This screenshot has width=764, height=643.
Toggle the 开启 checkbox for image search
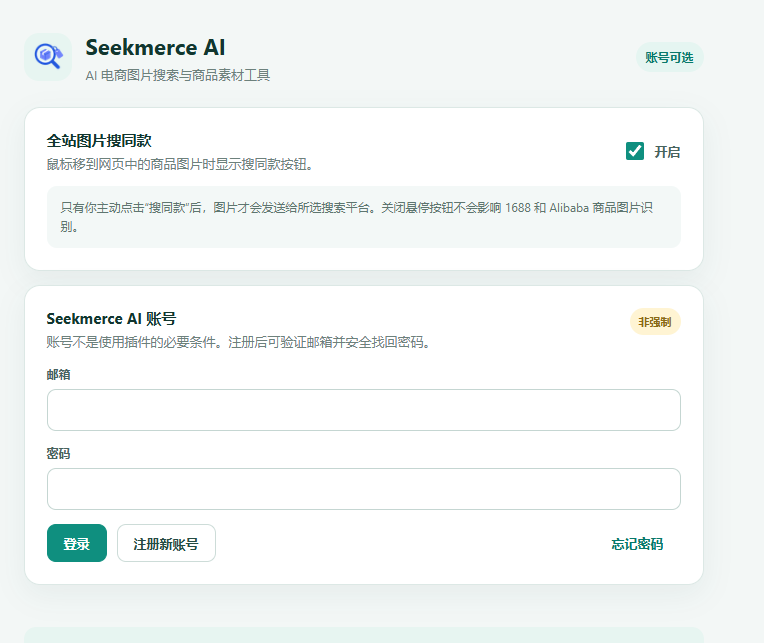pyautogui.click(x=635, y=151)
